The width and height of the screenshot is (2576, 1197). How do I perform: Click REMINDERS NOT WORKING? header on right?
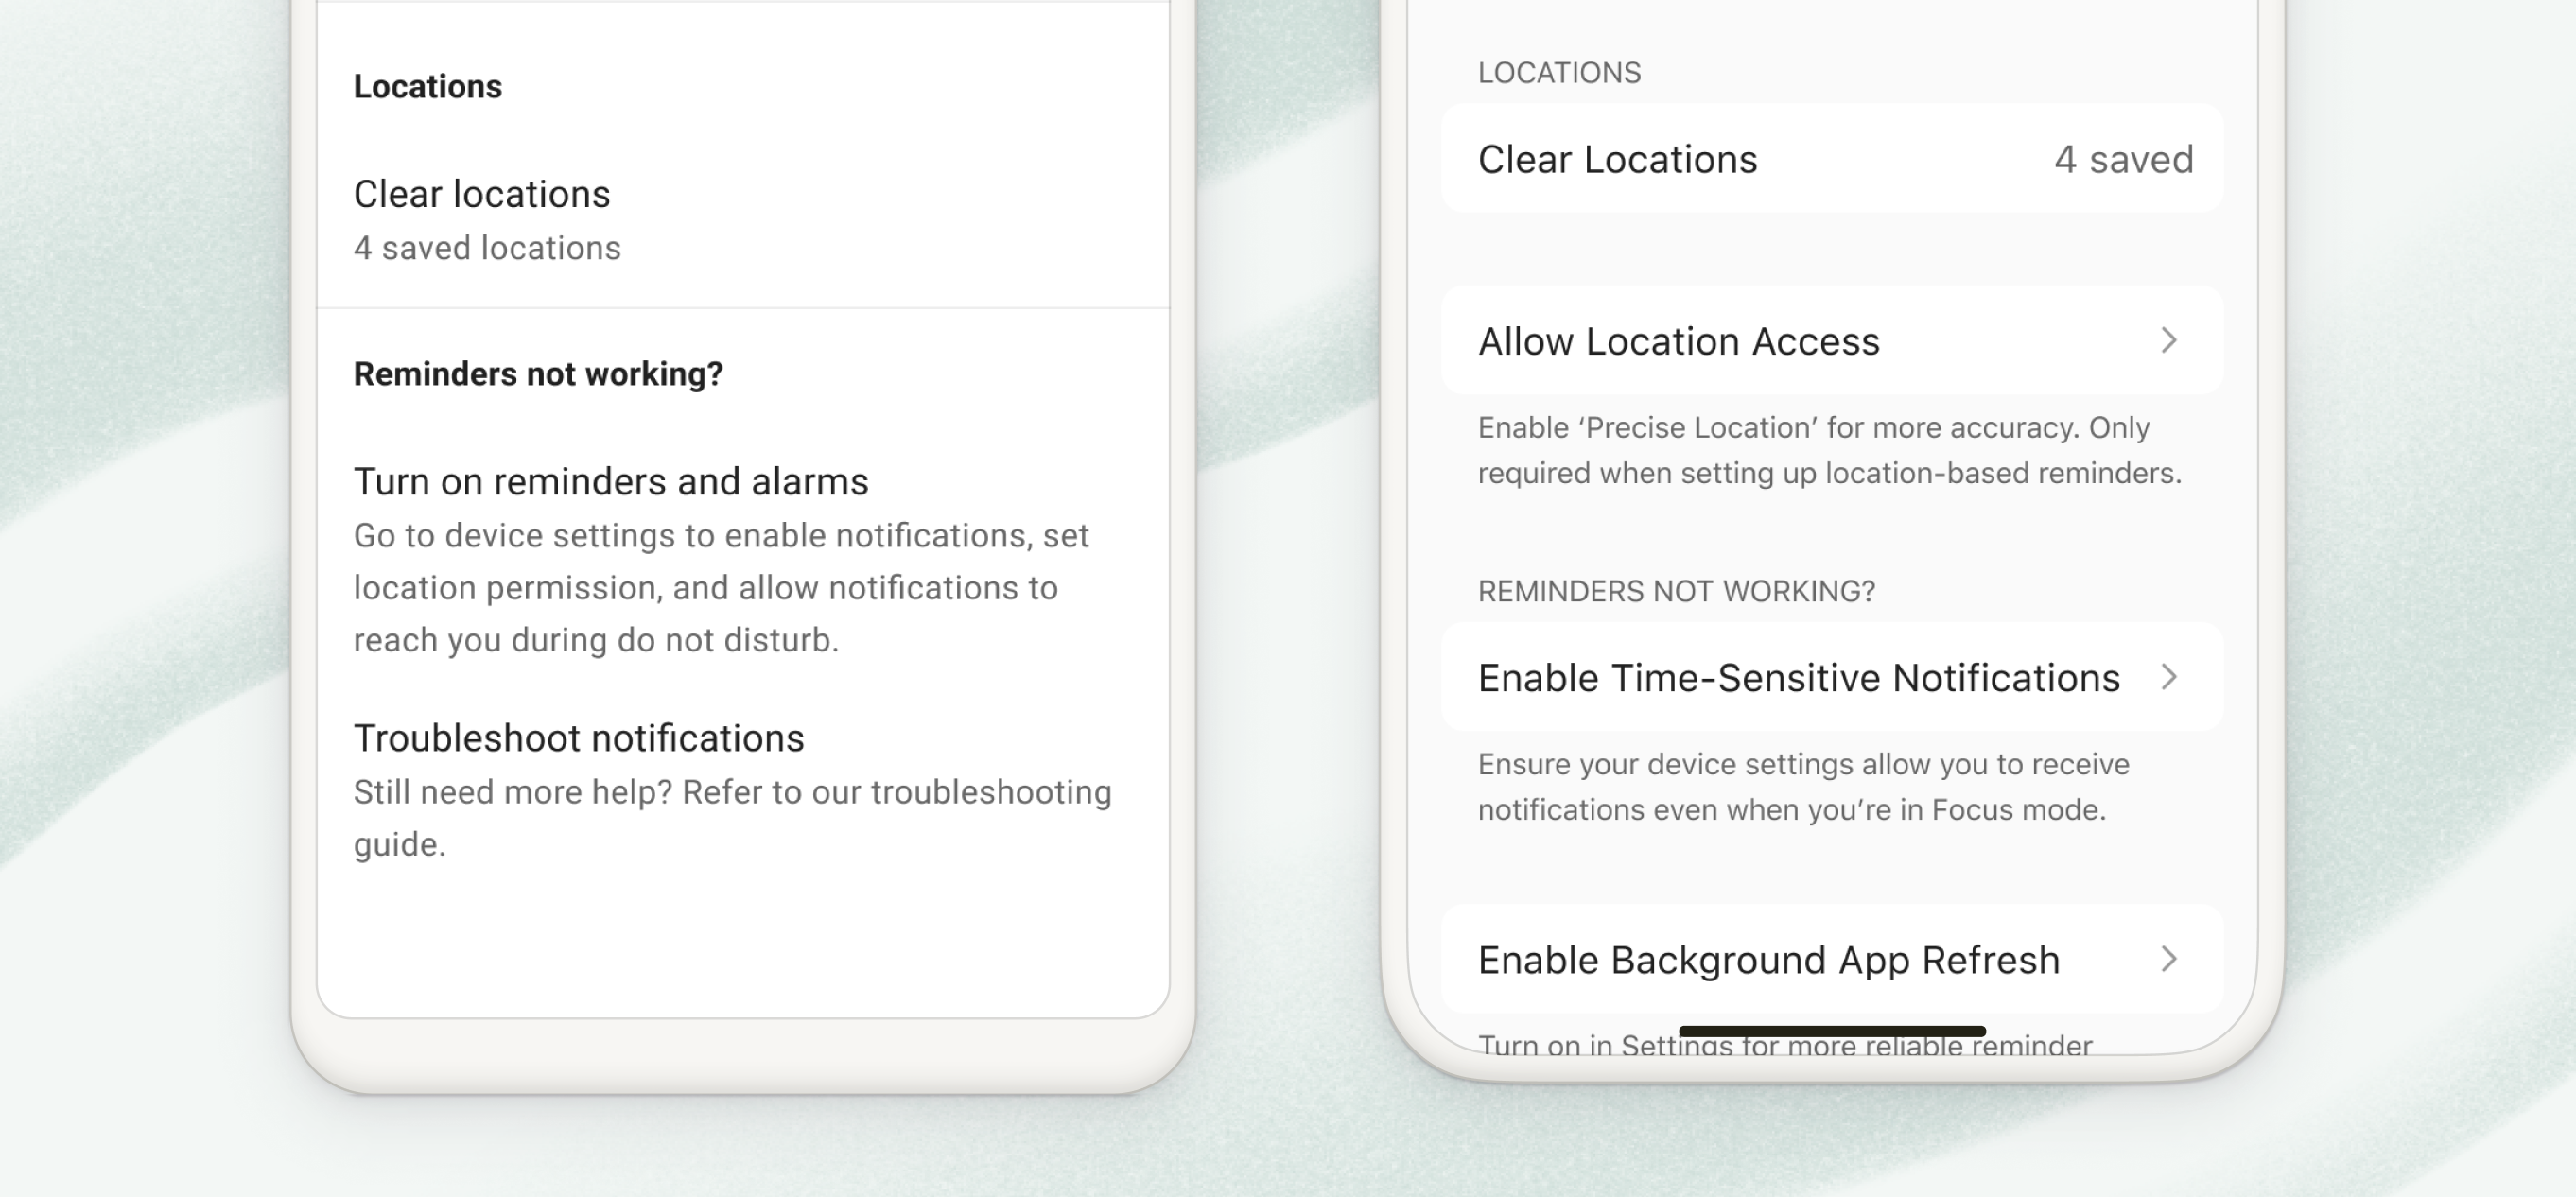click(x=1677, y=590)
